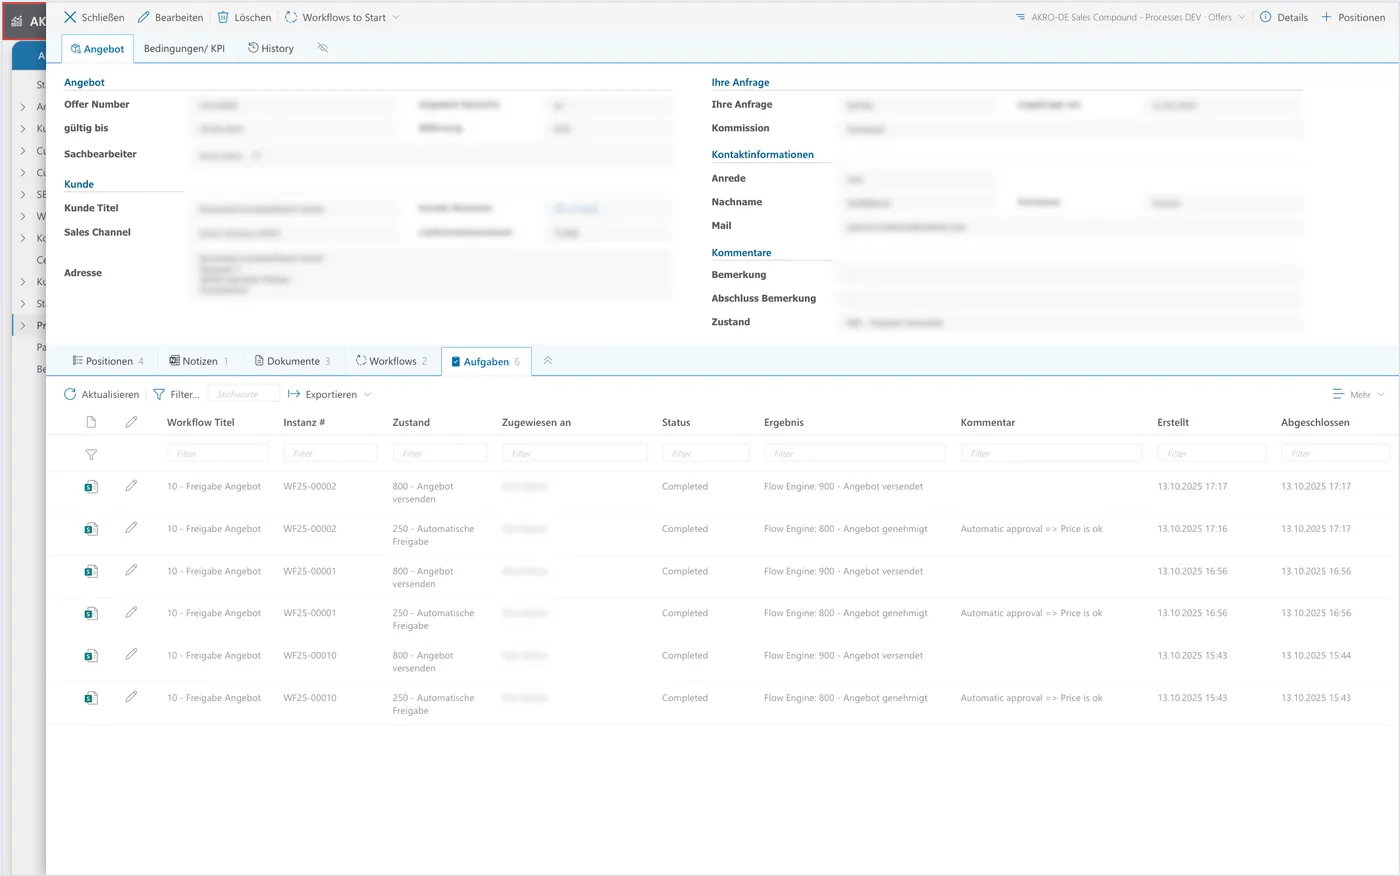This screenshot has width=1400, height=876.
Task: Click the Stichworte search field
Action: pos(243,394)
